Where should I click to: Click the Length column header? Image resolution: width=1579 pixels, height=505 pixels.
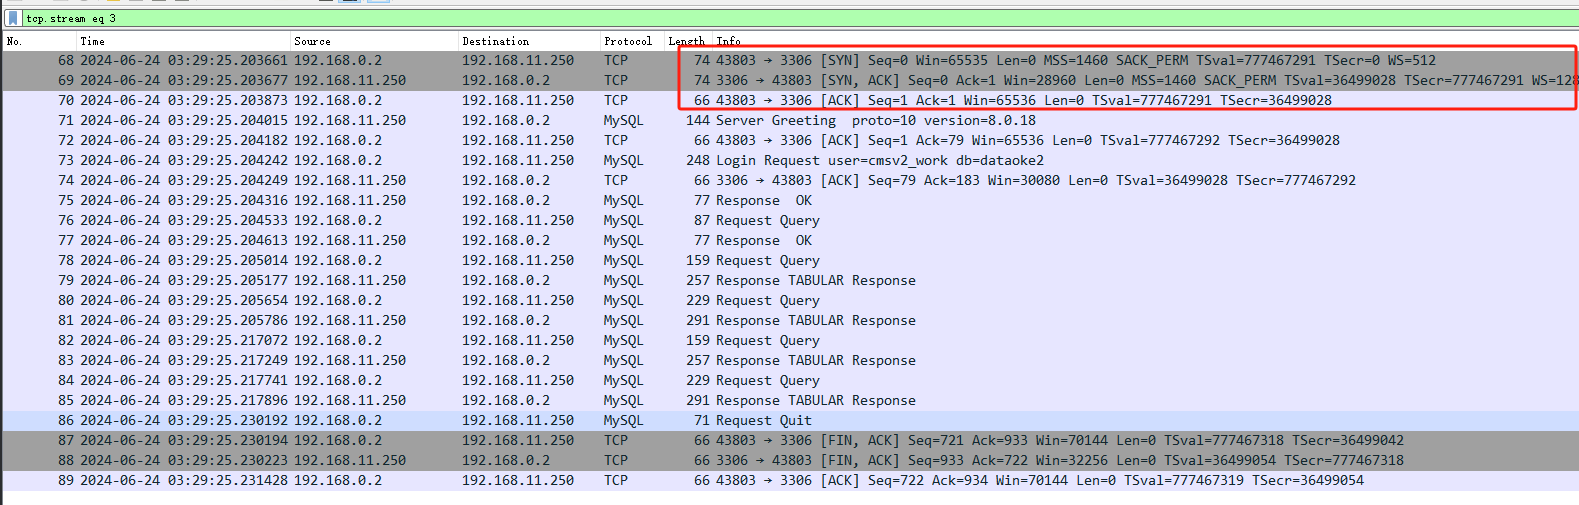click(x=686, y=41)
